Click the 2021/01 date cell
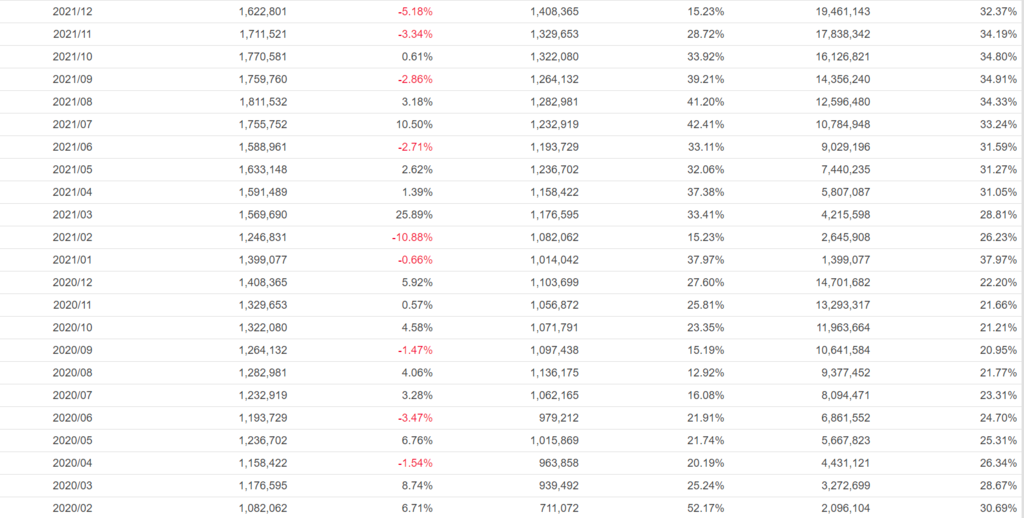The height and width of the screenshot is (518, 1024). (72, 260)
